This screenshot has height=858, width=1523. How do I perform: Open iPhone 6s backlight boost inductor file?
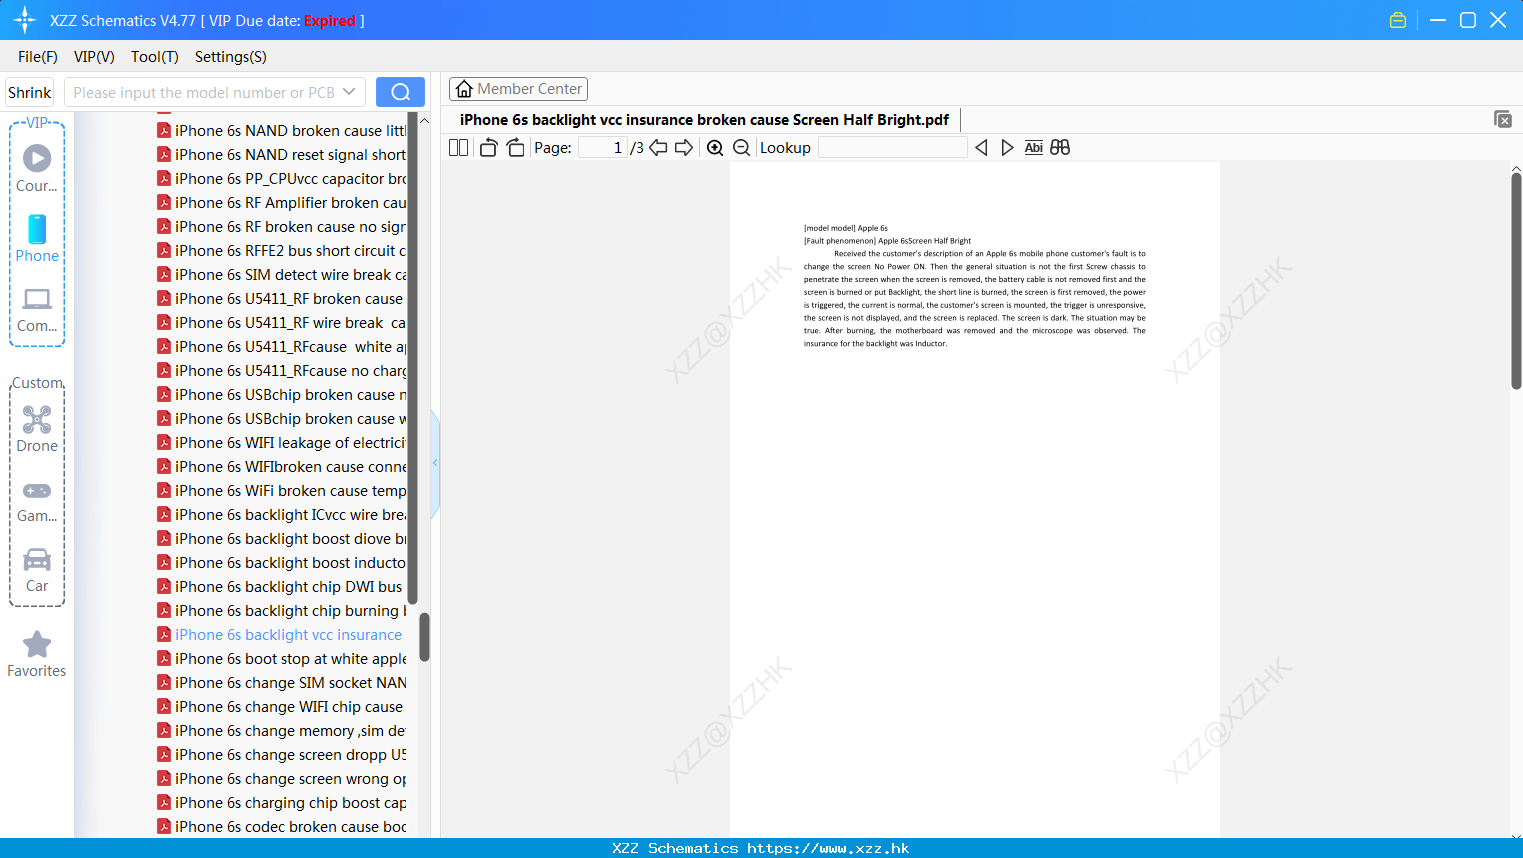[281, 563]
